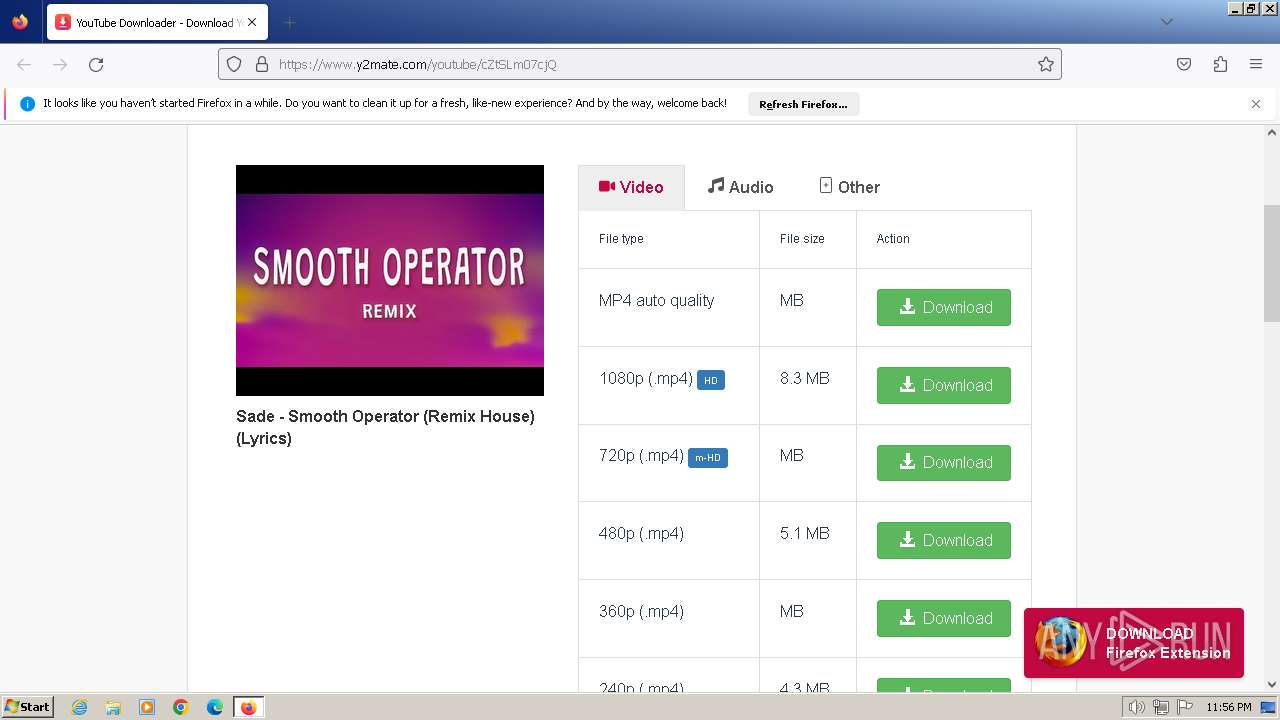Launch Microsoft Edge from the taskbar
This screenshot has width=1280, height=720.
click(x=215, y=707)
